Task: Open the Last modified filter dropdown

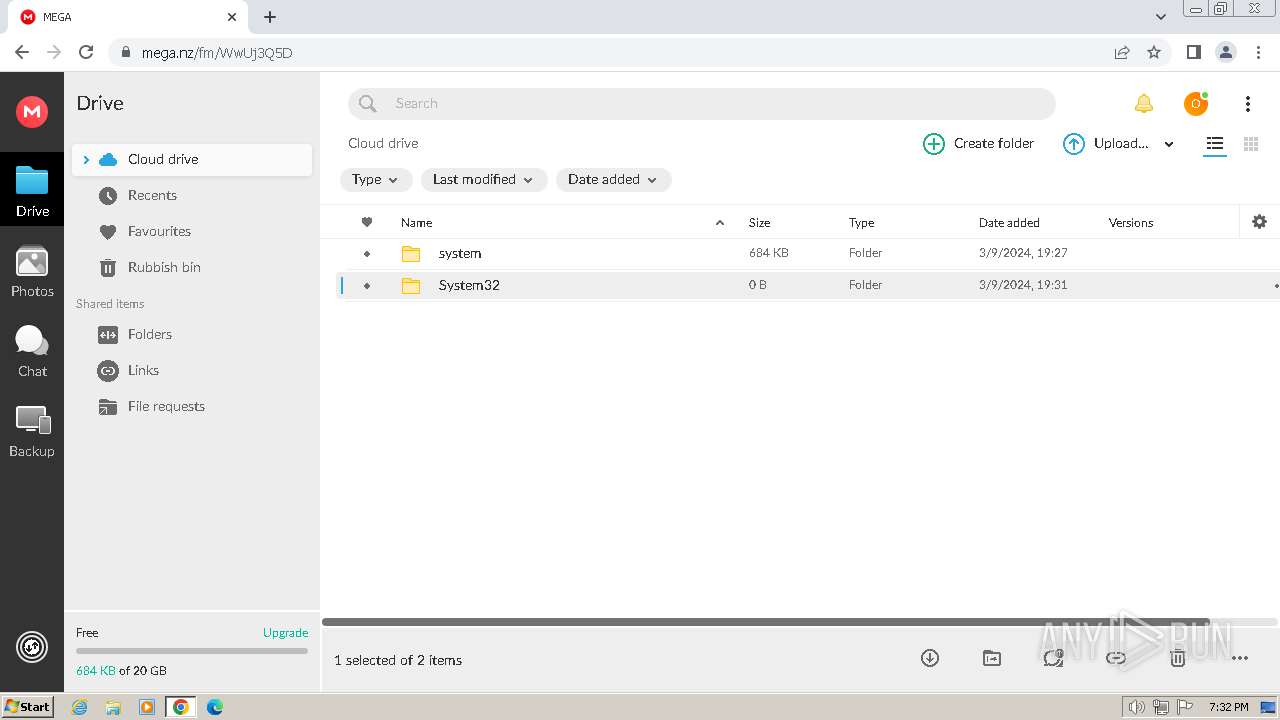Action: (484, 180)
